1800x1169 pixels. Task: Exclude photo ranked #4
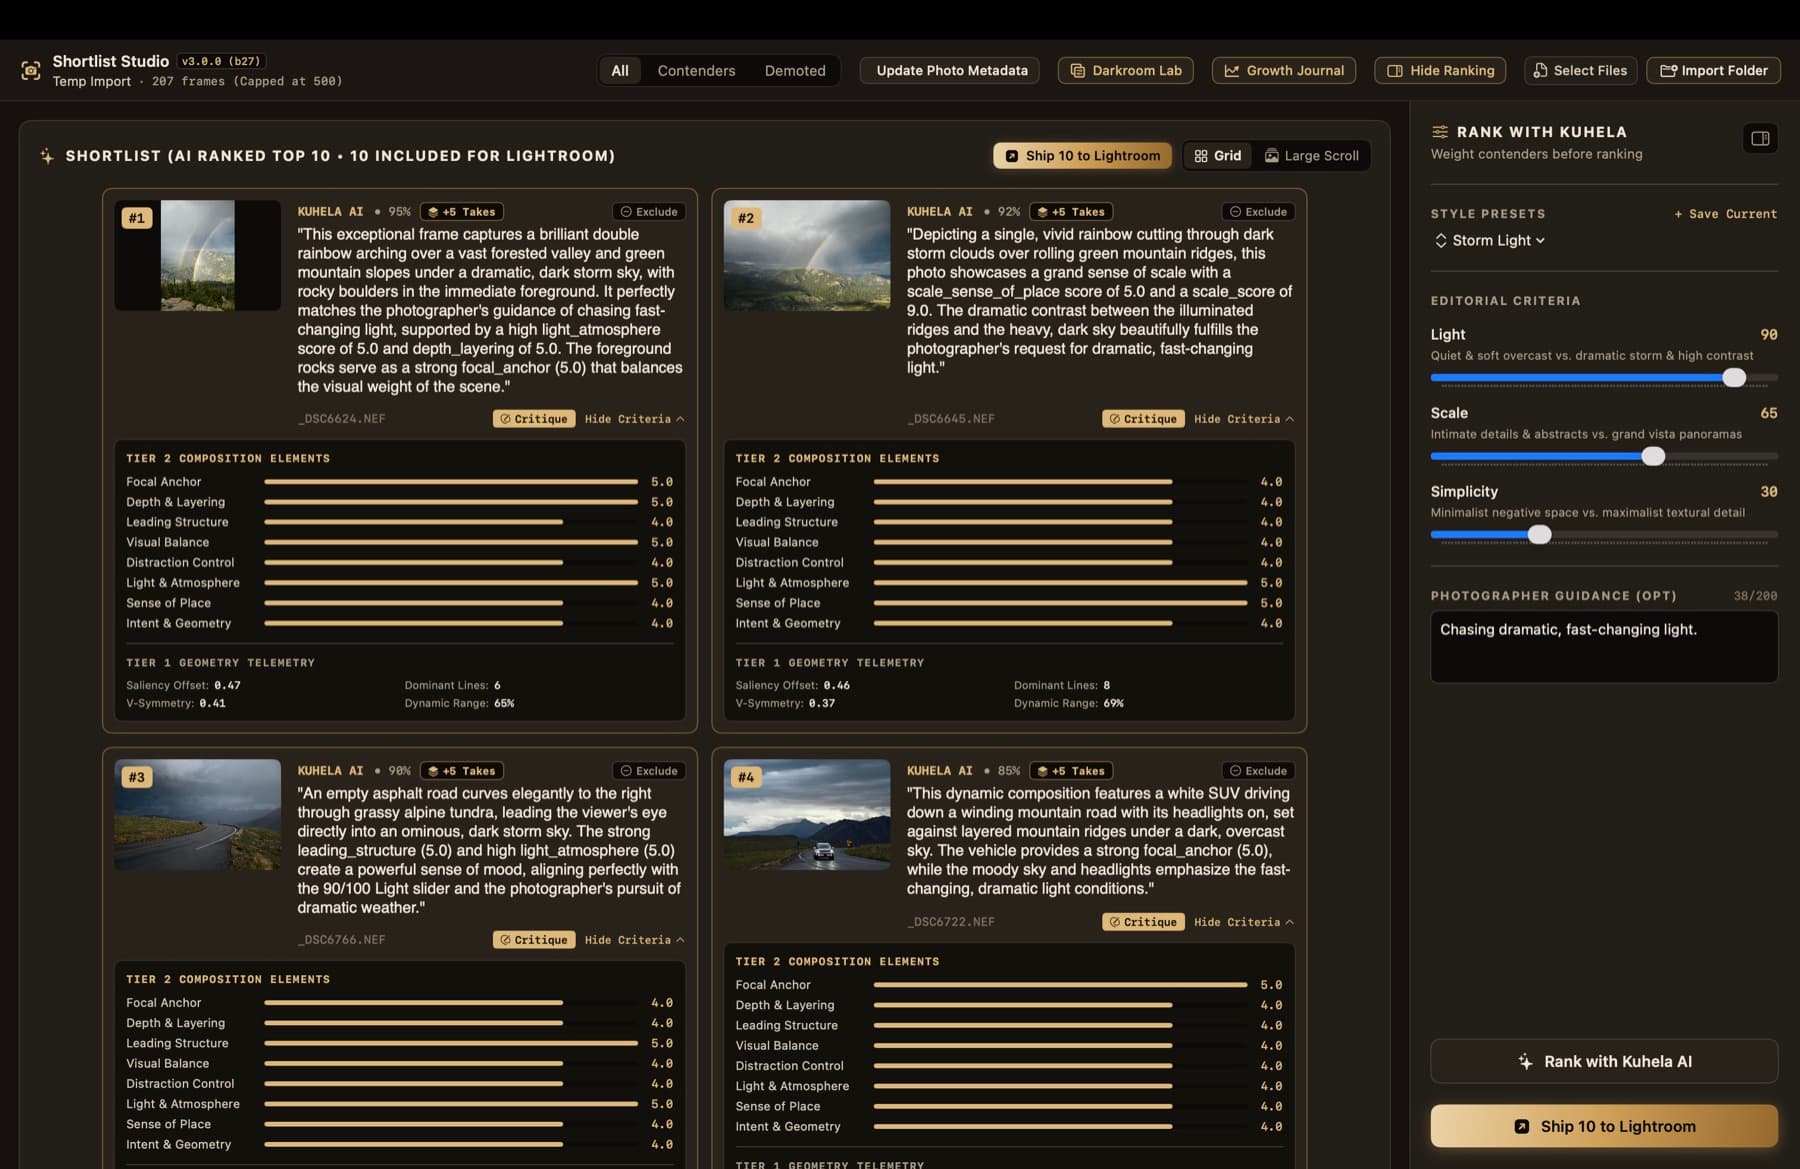click(x=1258, y=771)
